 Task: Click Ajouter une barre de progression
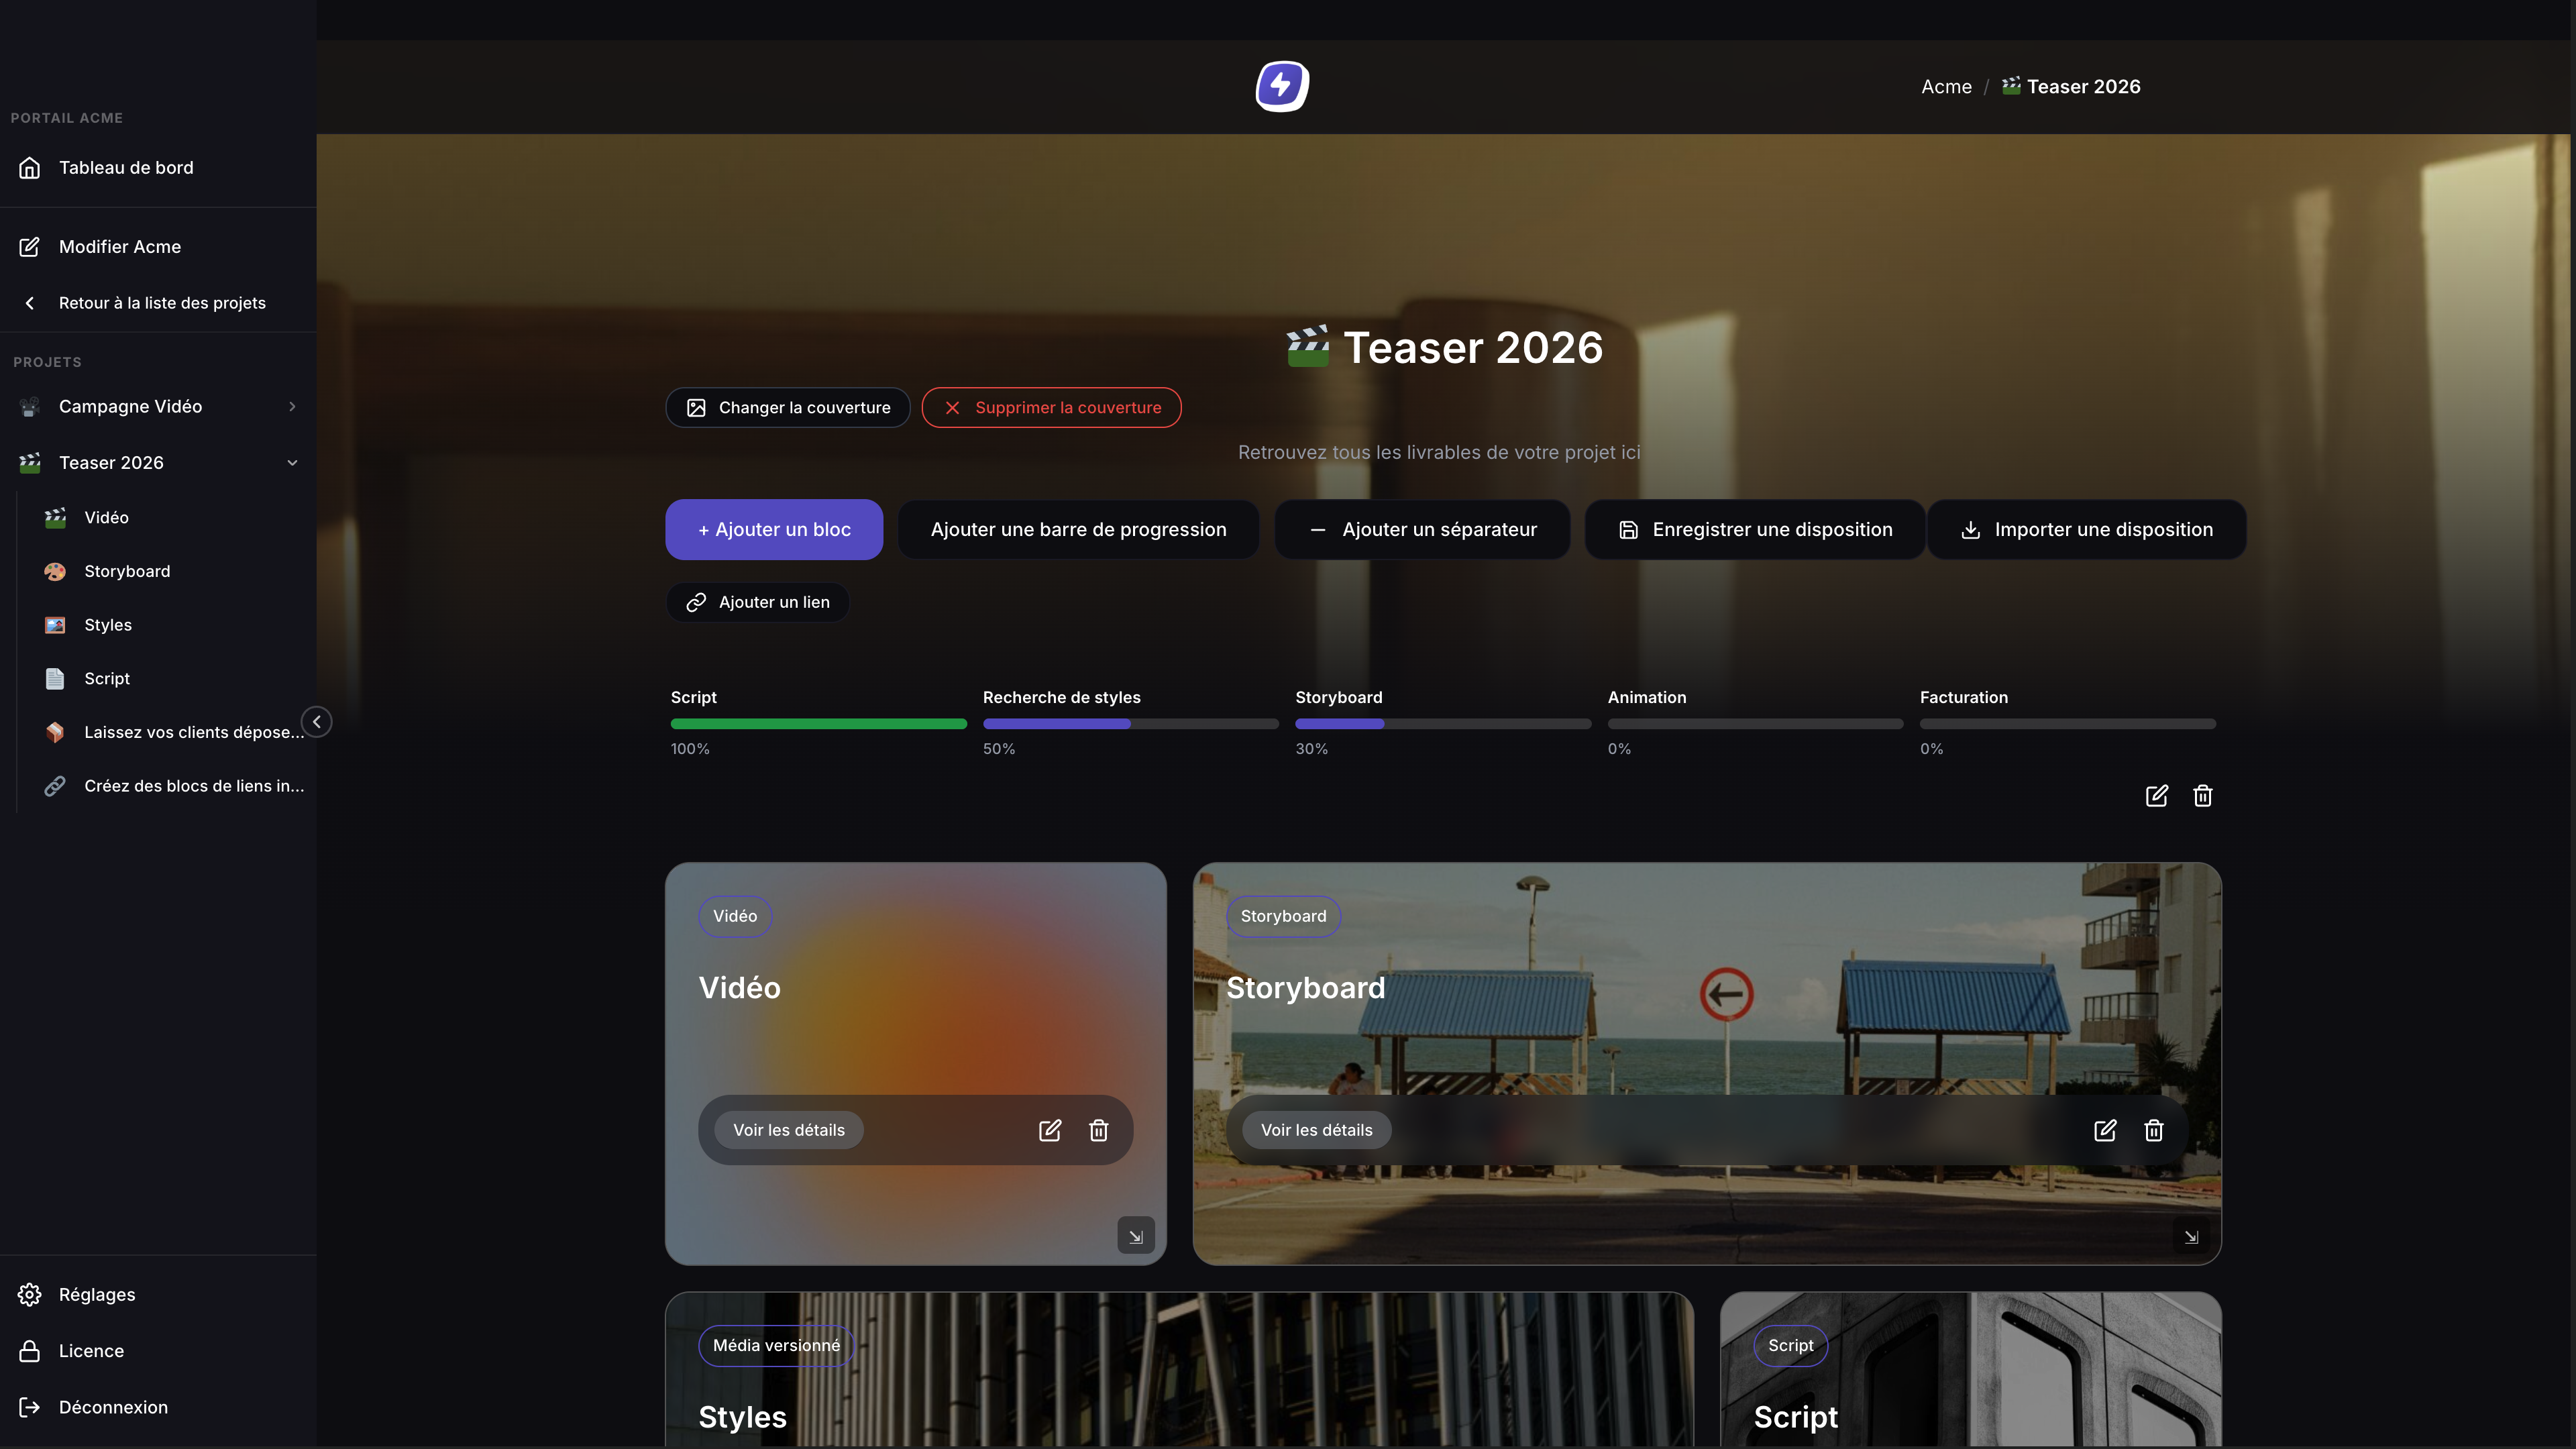tap(1078, 530)
